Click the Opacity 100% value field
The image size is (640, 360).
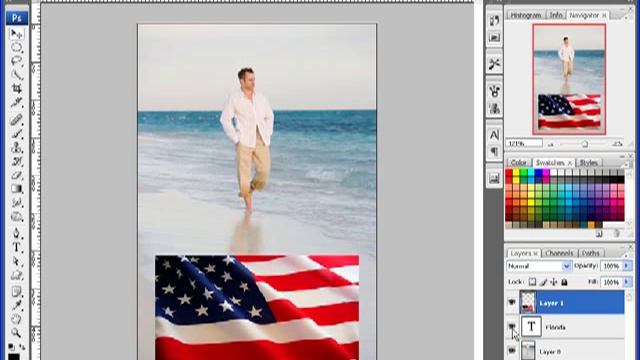click(611, 266)
